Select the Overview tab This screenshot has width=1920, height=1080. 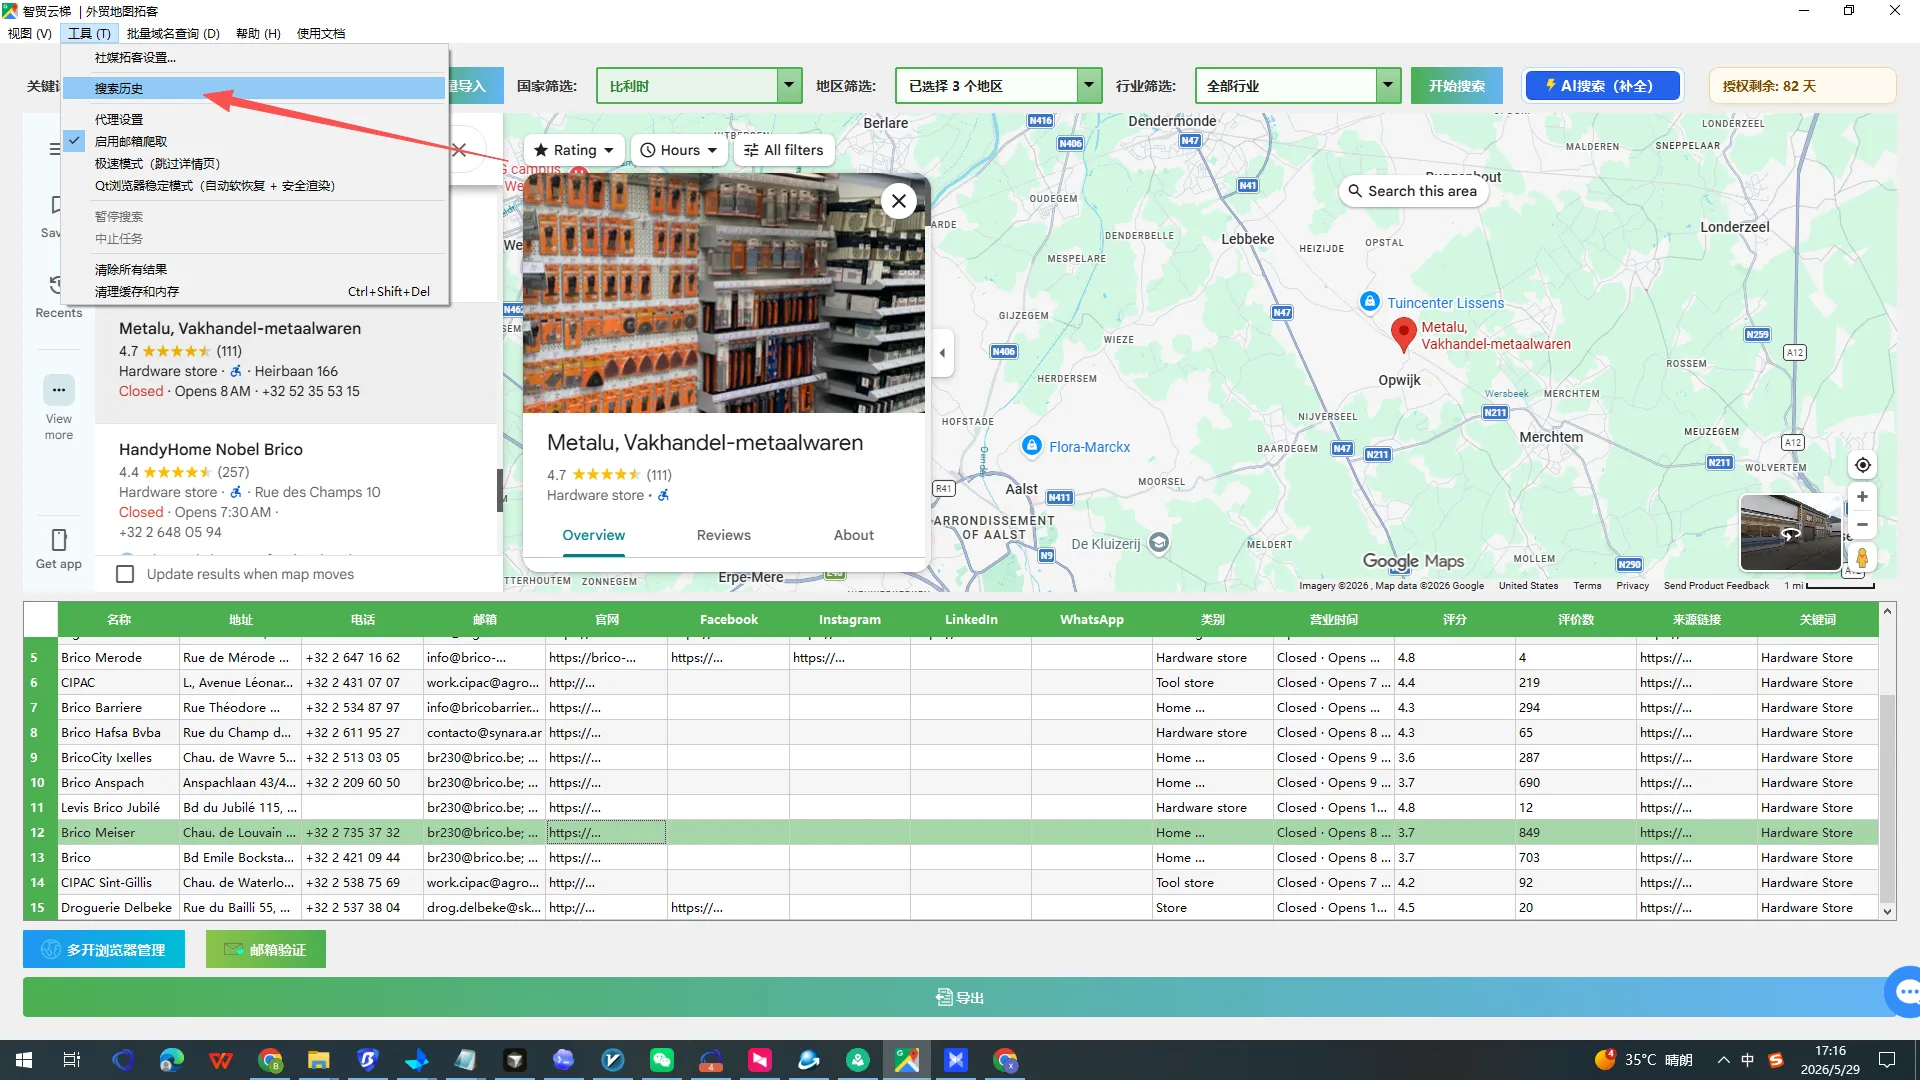pos(593,535)
